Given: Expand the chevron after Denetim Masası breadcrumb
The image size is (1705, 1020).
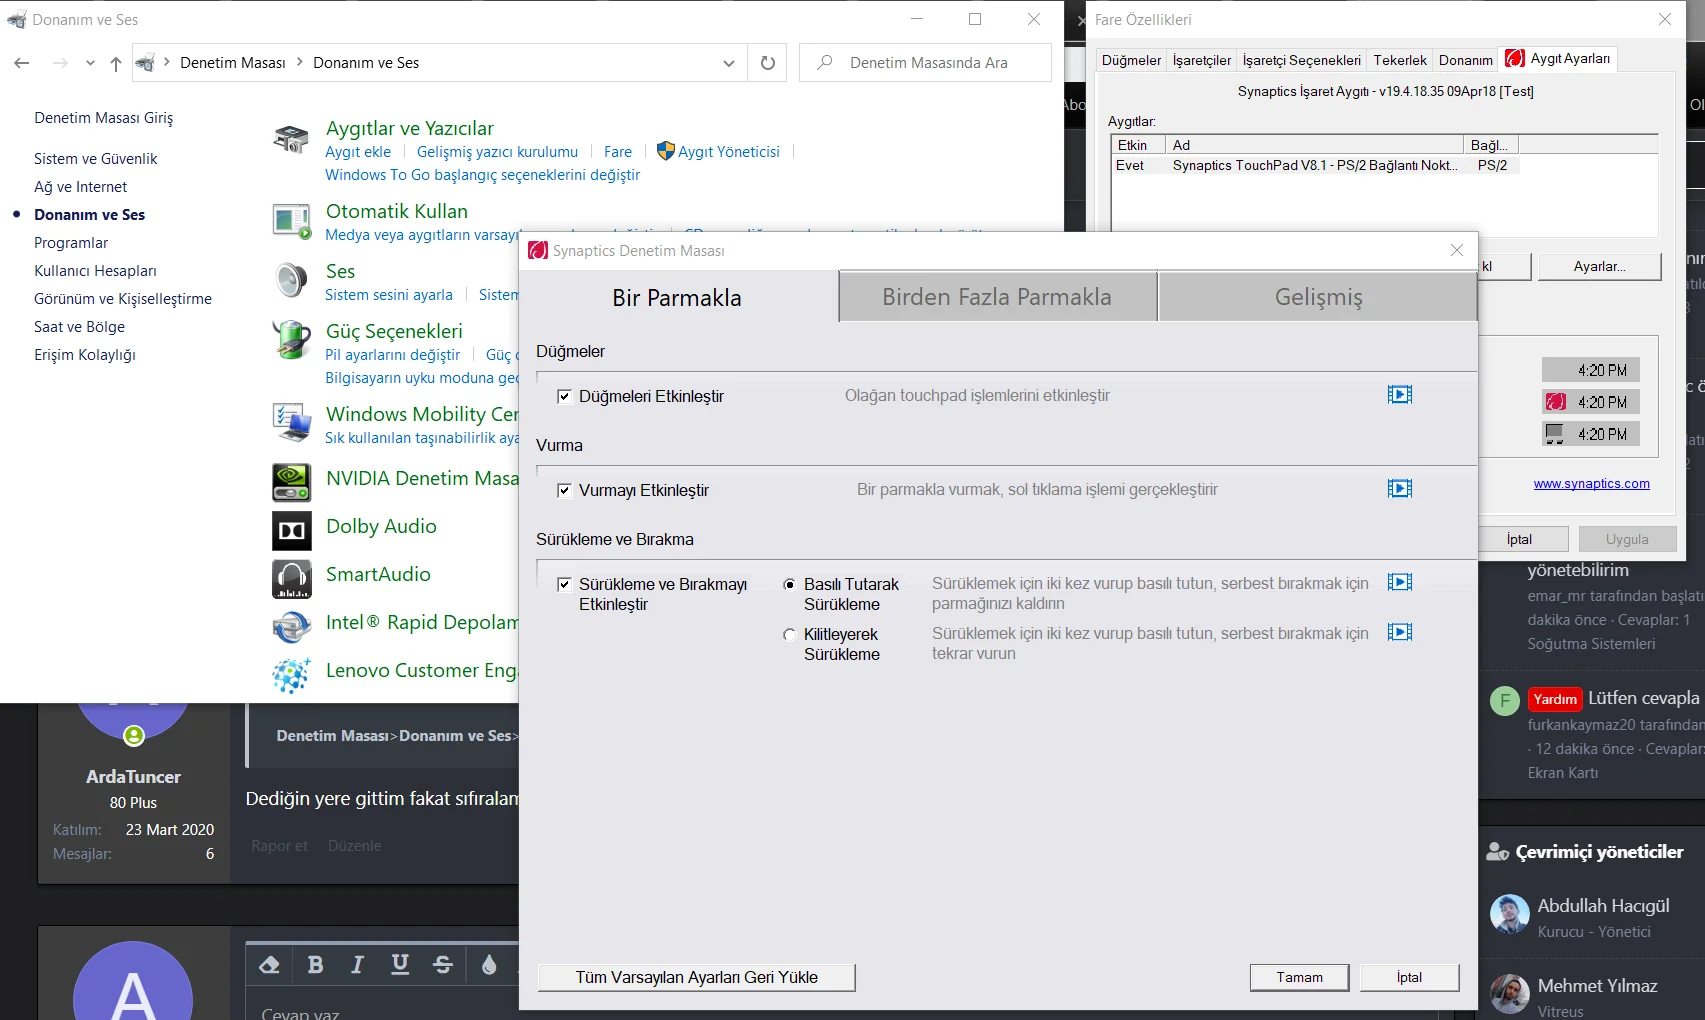Looking at the screenshot, I should coord(299,62).
